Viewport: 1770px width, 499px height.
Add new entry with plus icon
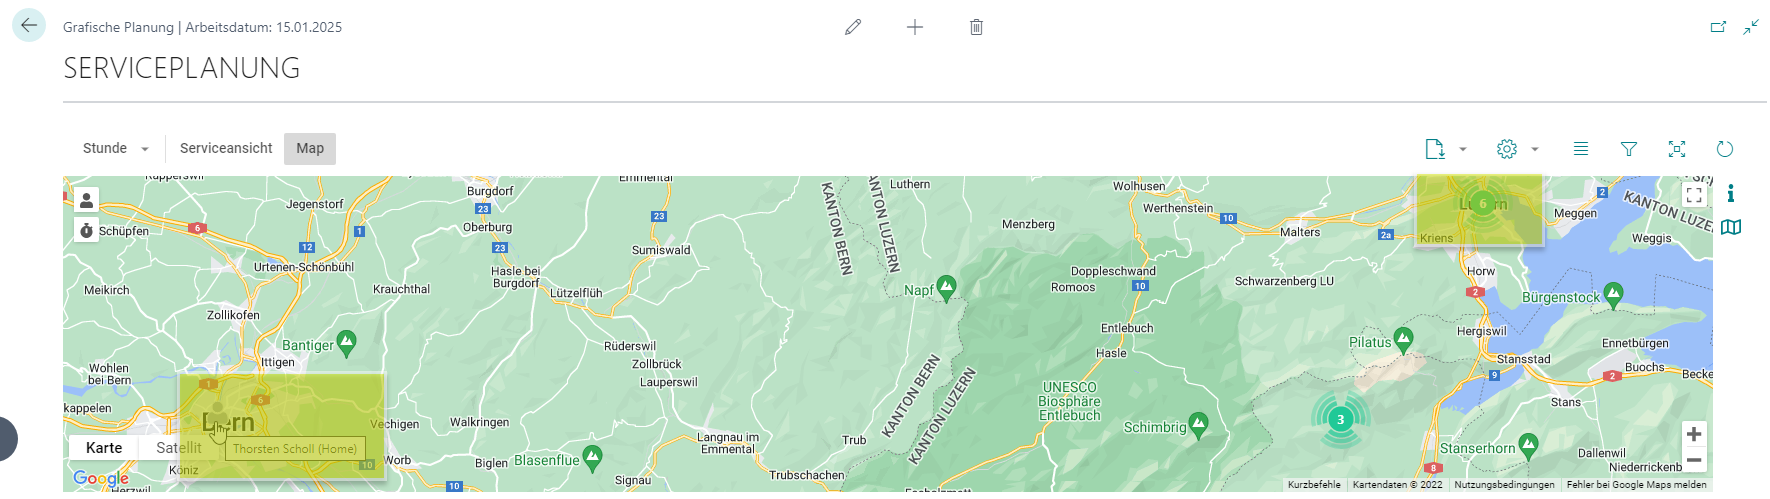[x=915, y=27]
